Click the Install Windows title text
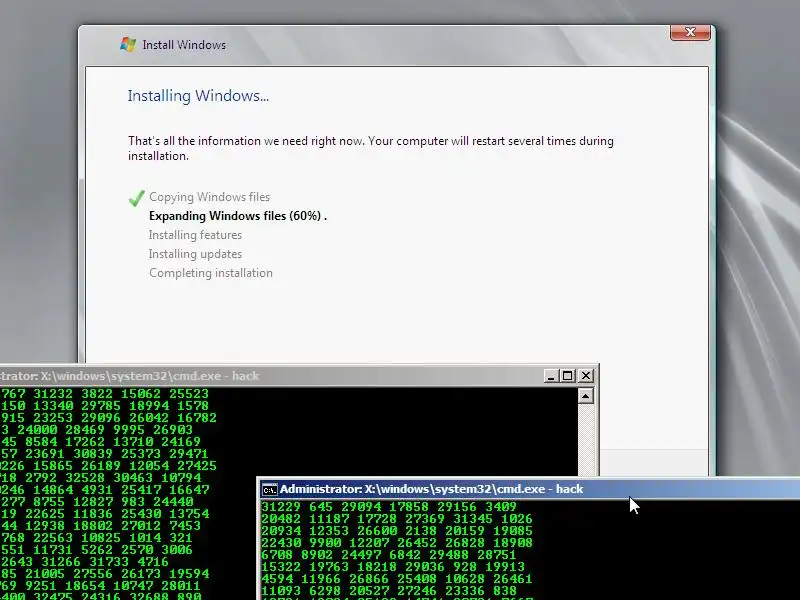 tap(184, 45)
